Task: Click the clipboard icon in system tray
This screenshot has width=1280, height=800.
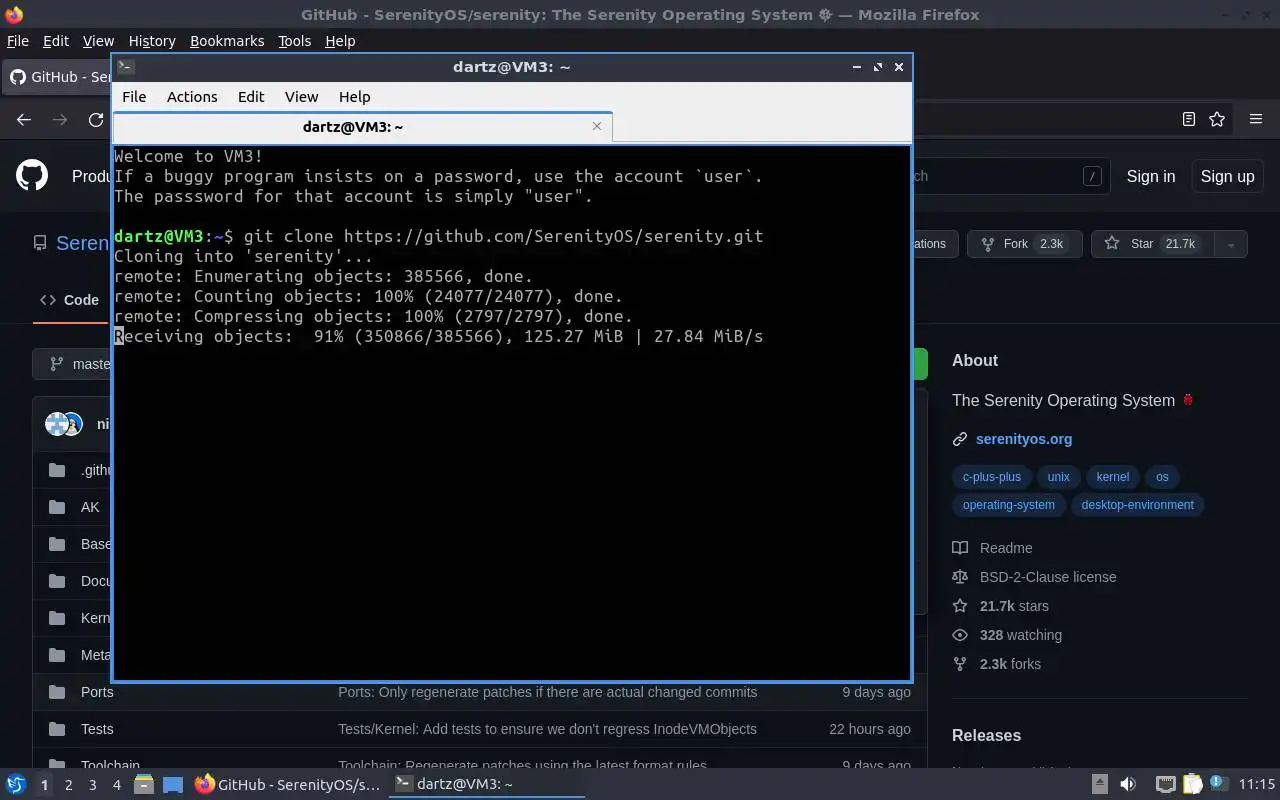Action: (1192, 785)
